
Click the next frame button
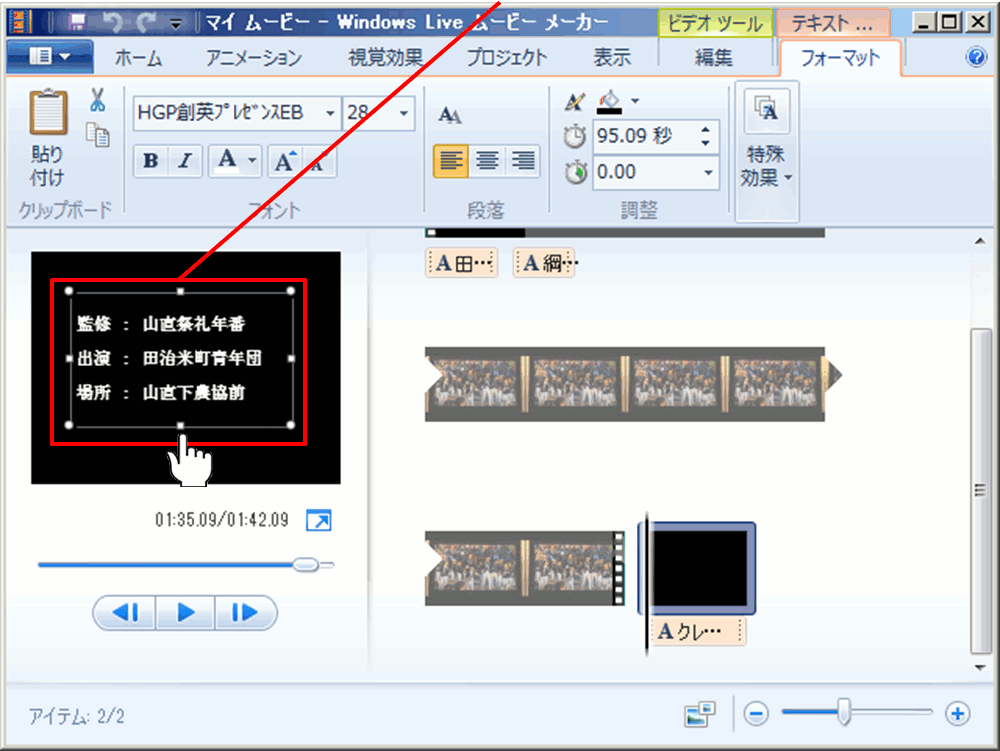coord(244,613)
